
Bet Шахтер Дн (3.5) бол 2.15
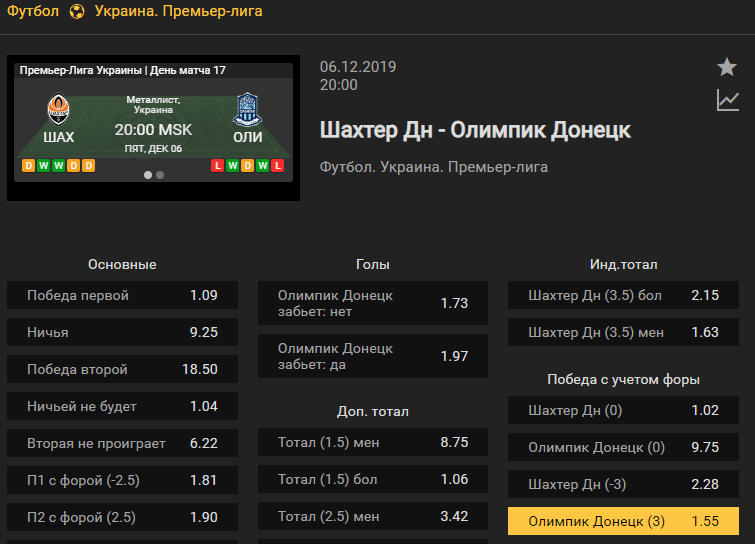623,295
